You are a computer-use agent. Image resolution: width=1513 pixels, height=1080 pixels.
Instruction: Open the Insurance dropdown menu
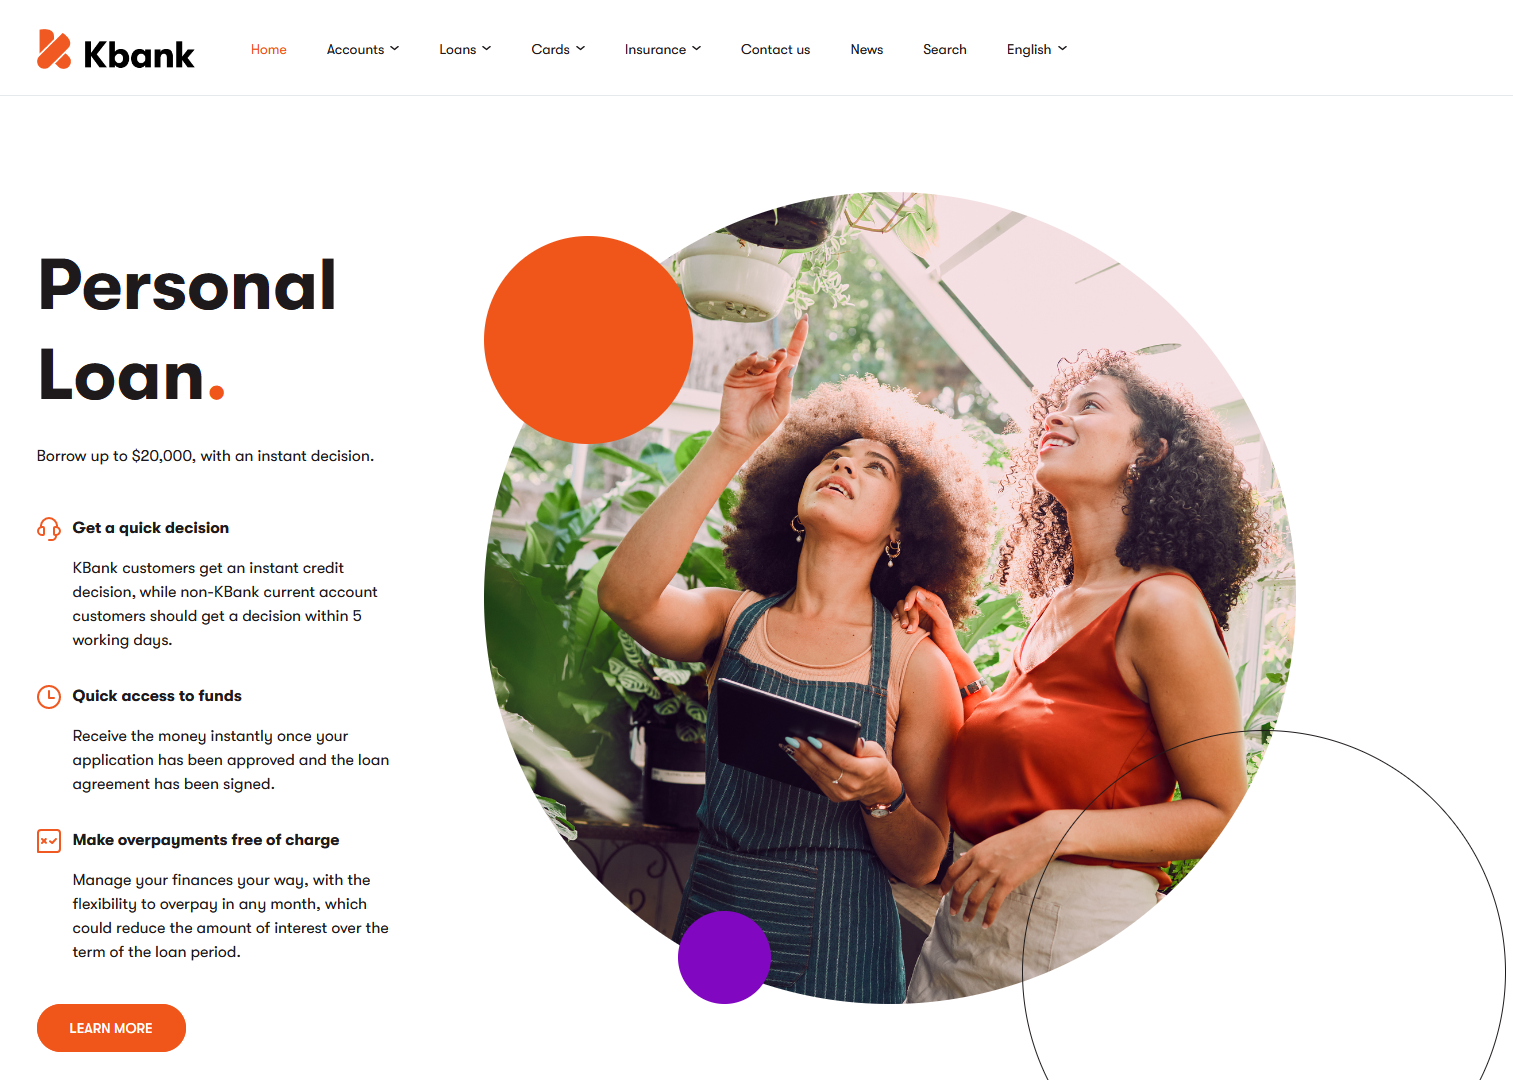click(x=663, y=49)
